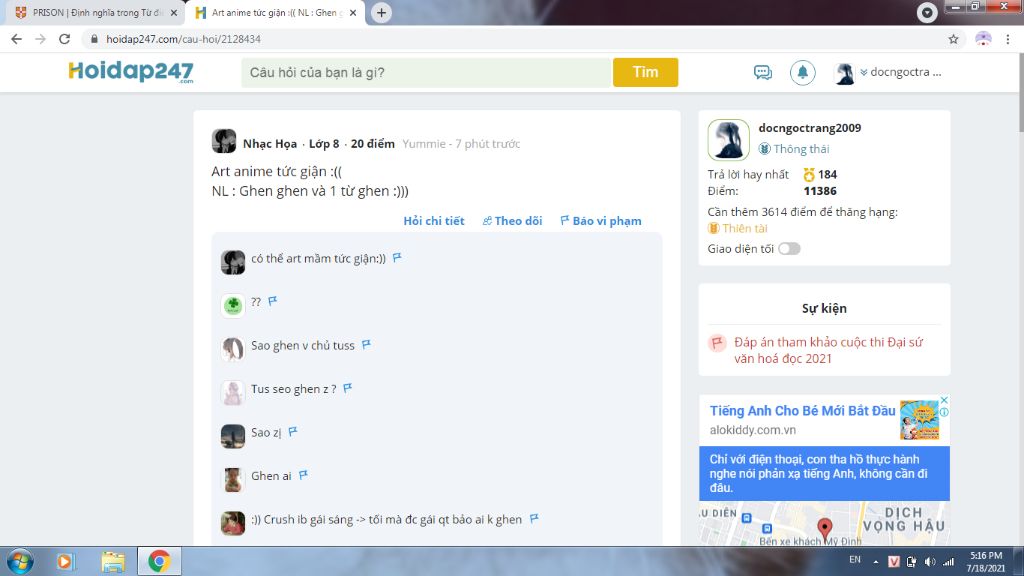Click the Chrome taskbar icon
The image size is (1024, 576).
tap(159, 561)
